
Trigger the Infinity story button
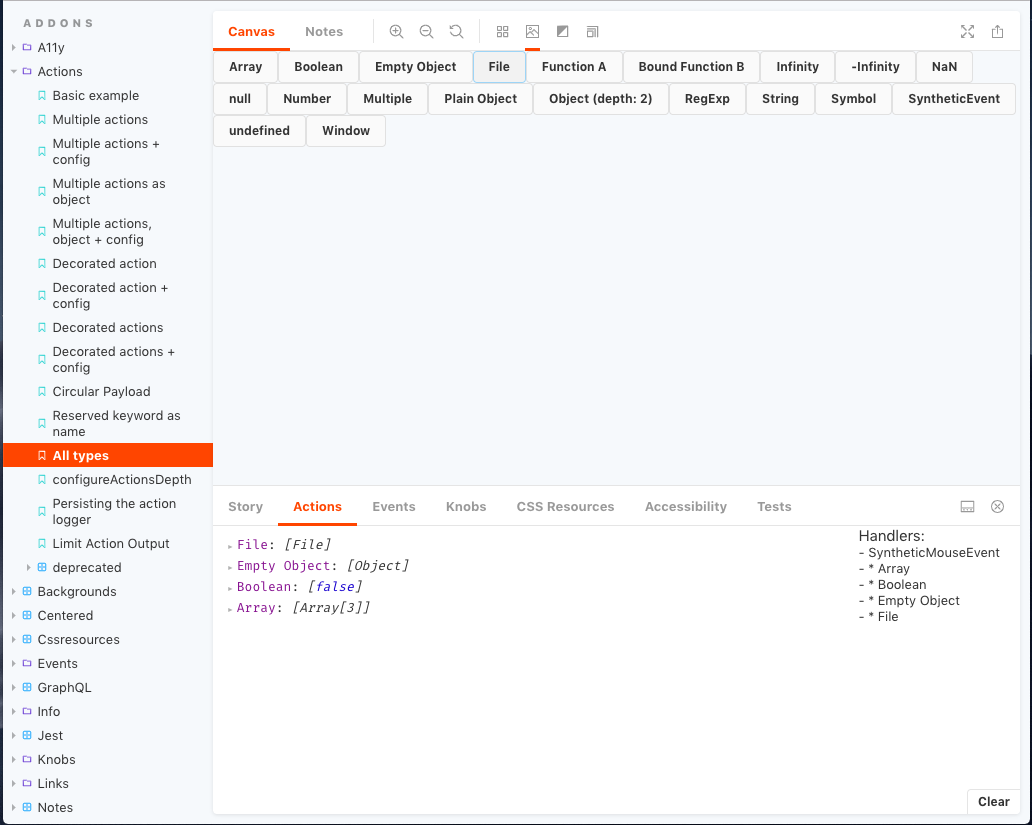point(797,66)
